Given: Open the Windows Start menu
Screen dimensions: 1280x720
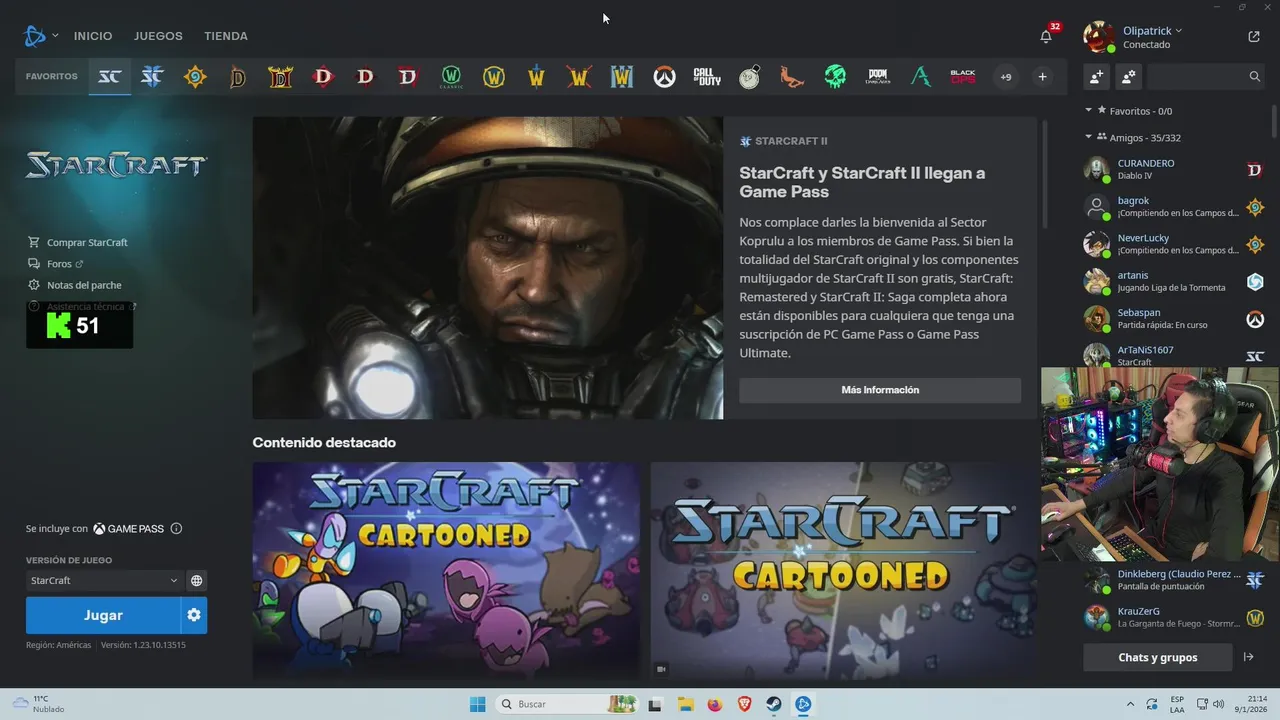Looking at the screenshot, I should 478,704.
